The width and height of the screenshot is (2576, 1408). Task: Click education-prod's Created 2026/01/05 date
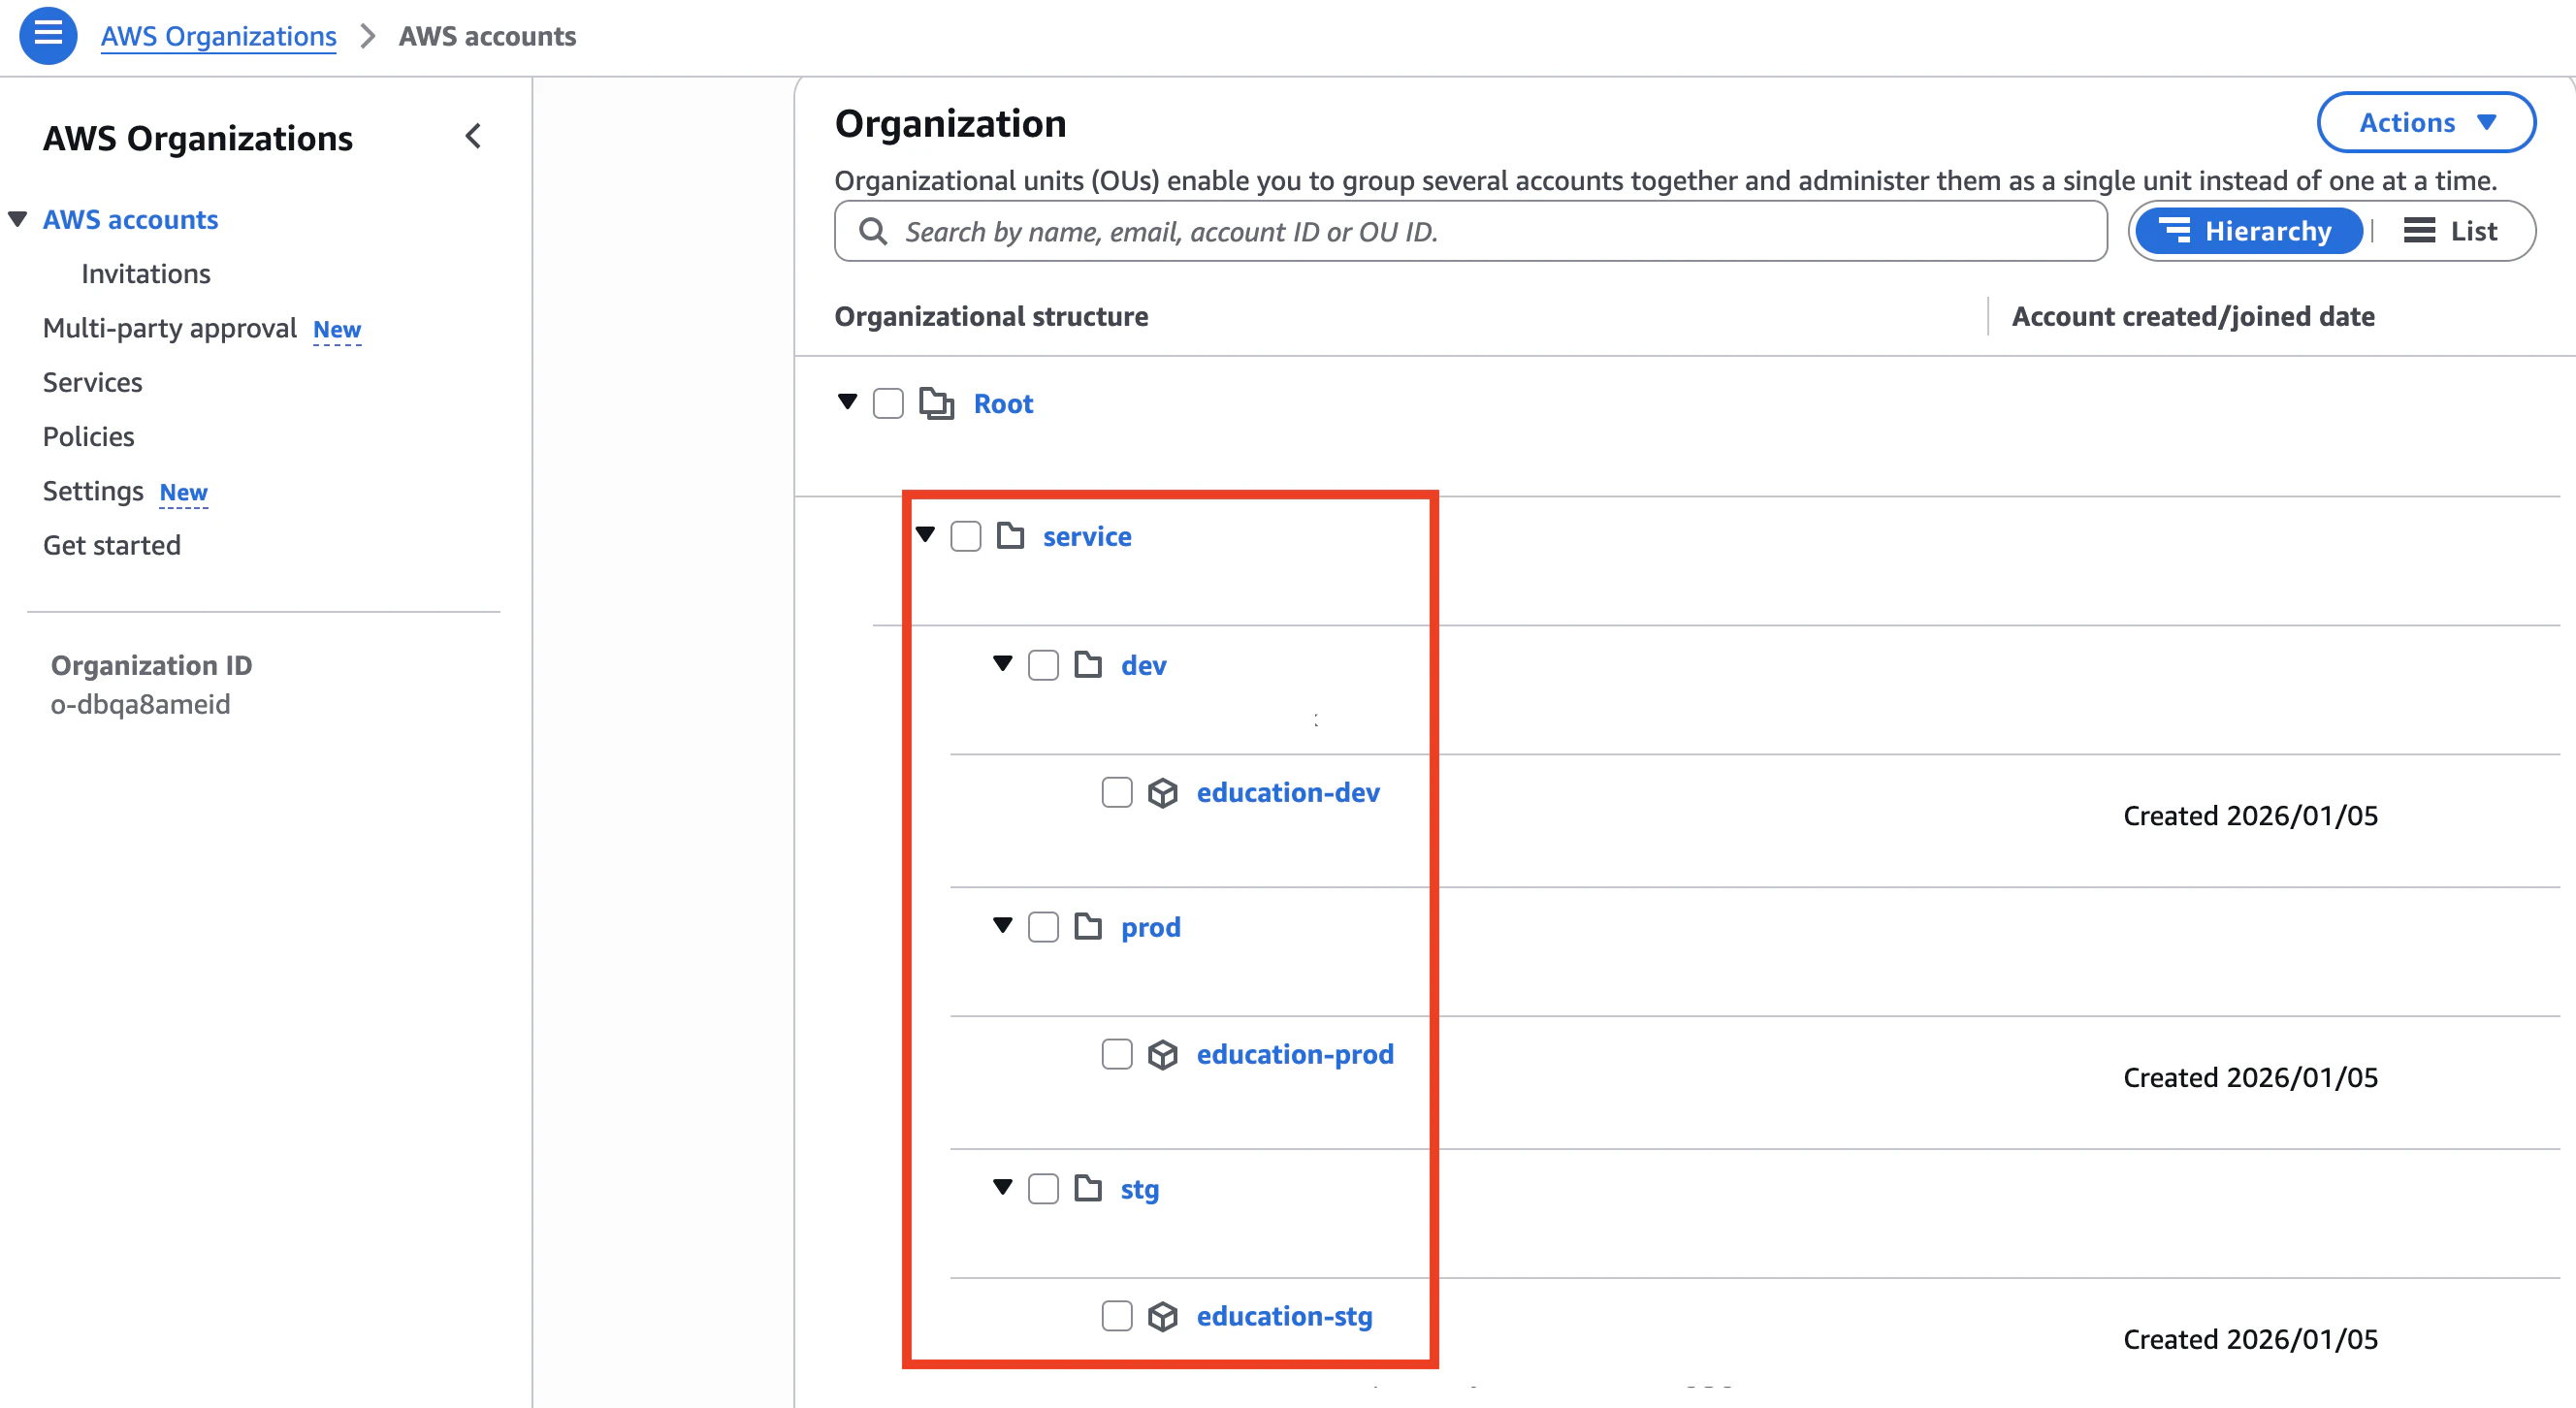[2251, 1078]
